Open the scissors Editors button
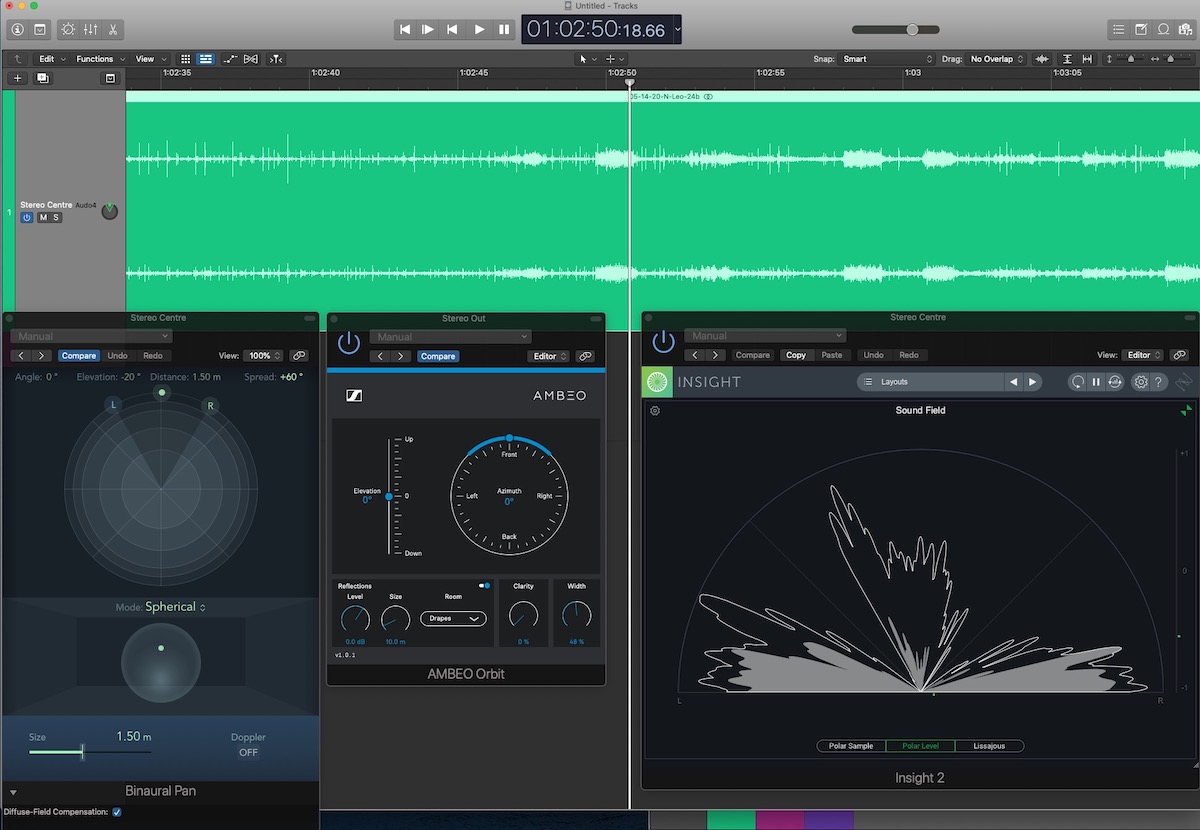This screenshot has width=1200, height=830. (113, 30)
